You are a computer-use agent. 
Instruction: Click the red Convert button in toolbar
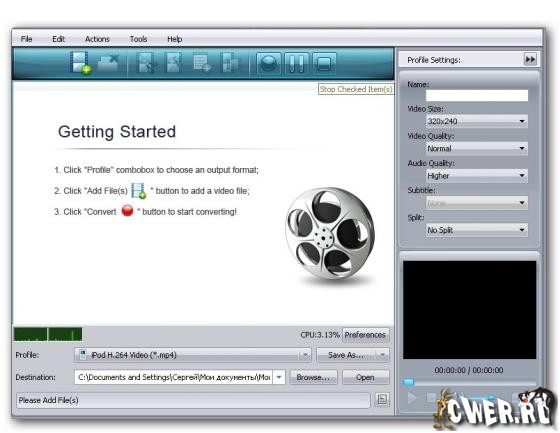click(x=269, y=64)
